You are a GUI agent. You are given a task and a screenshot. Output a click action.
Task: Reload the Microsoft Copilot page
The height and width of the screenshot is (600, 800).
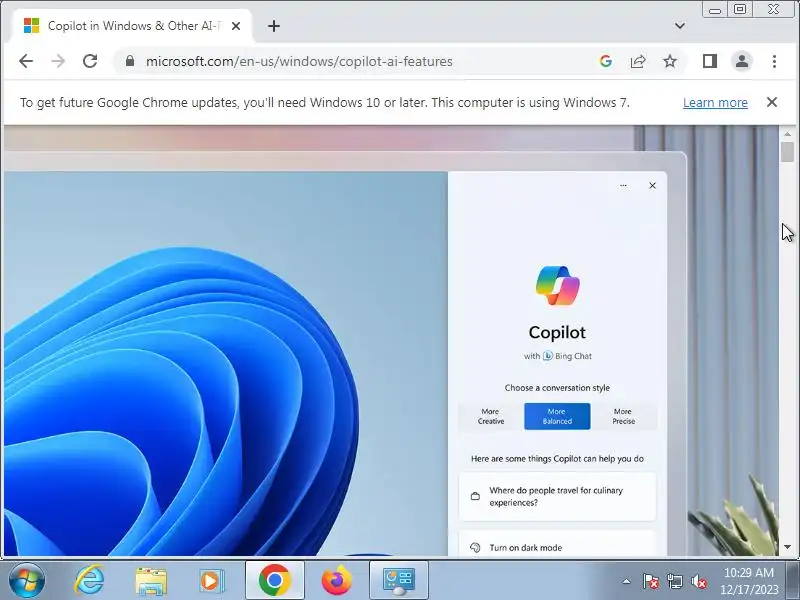coord(90,61)
